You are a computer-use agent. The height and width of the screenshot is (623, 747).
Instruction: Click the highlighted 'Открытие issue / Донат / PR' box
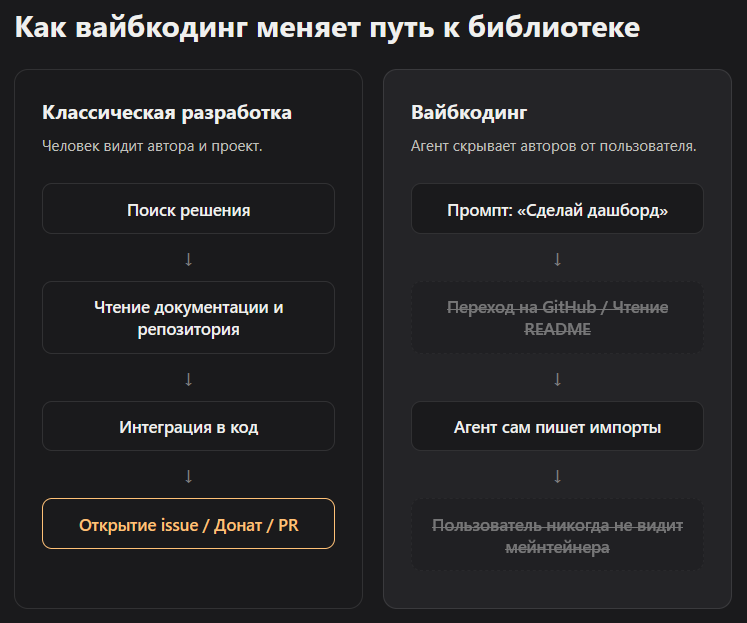188,524
